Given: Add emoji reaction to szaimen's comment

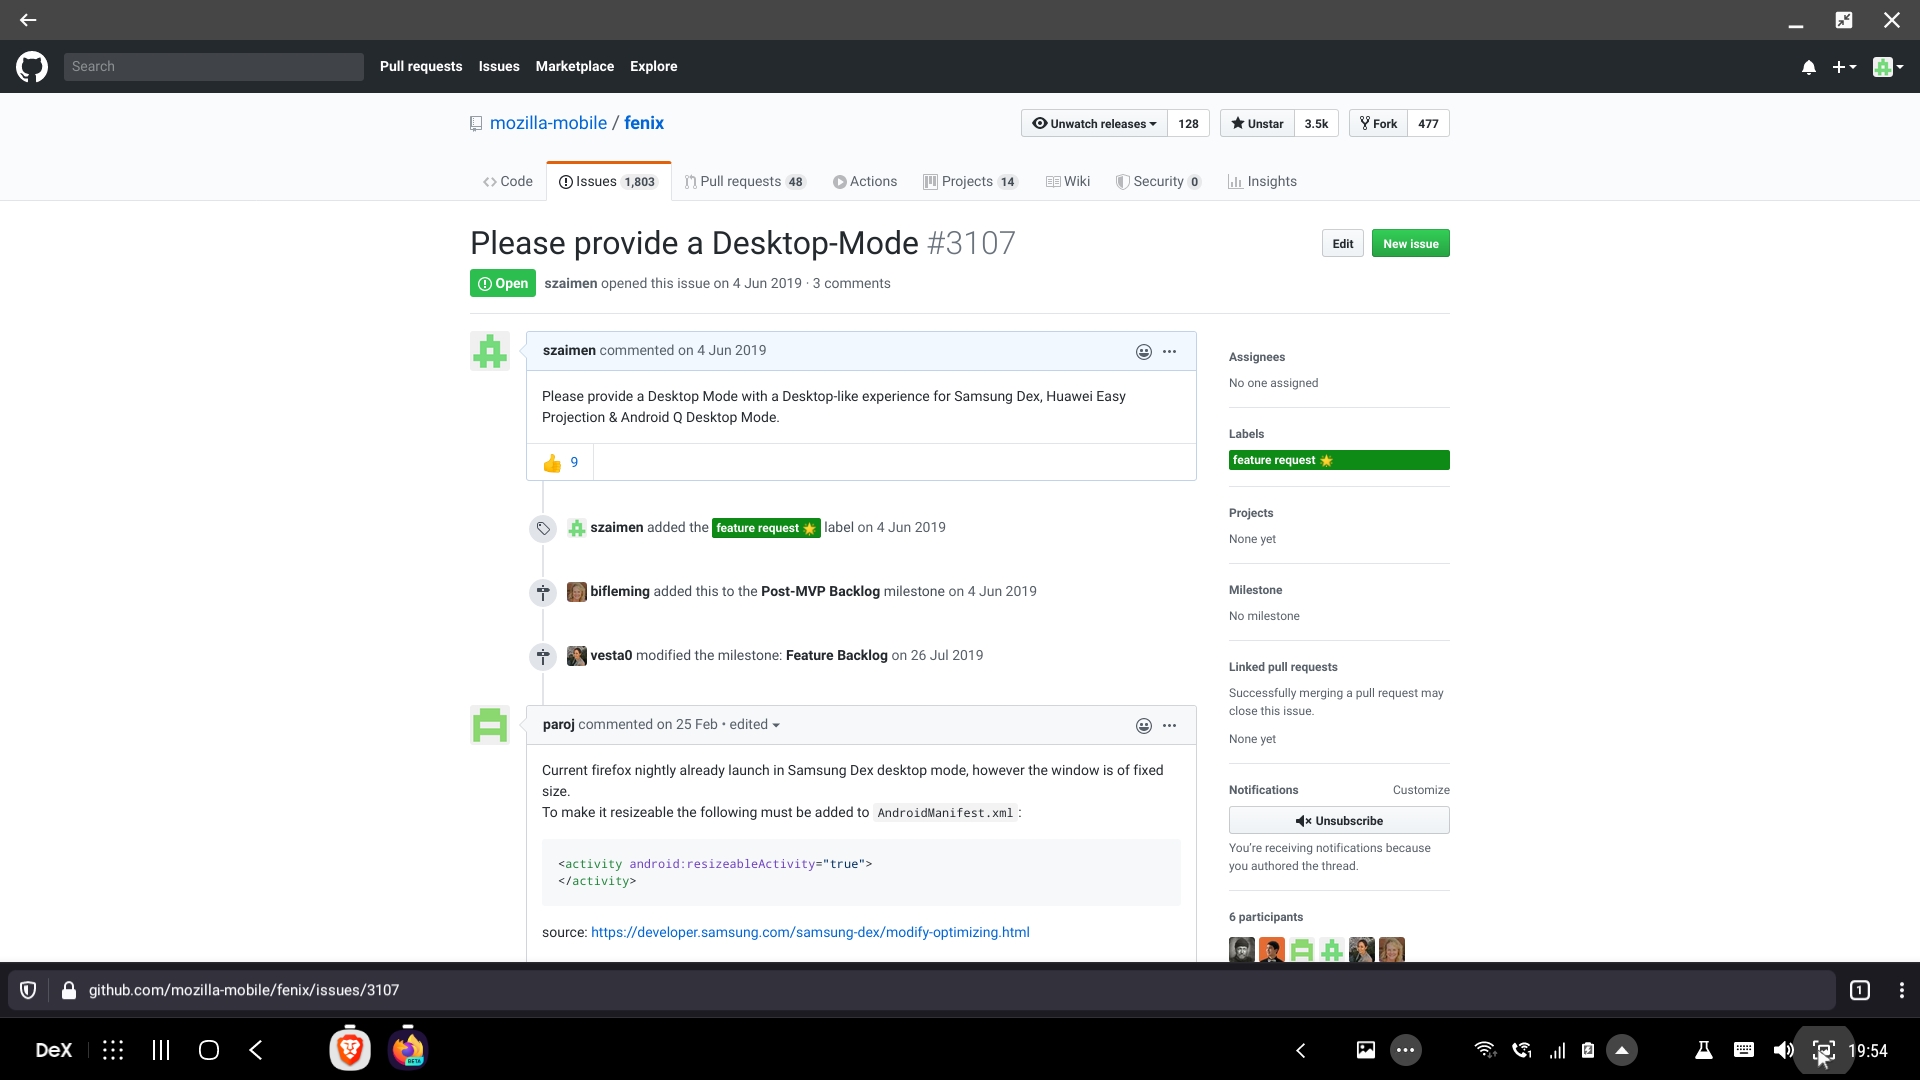Looking at the screenshot, I should (1143, 352).
